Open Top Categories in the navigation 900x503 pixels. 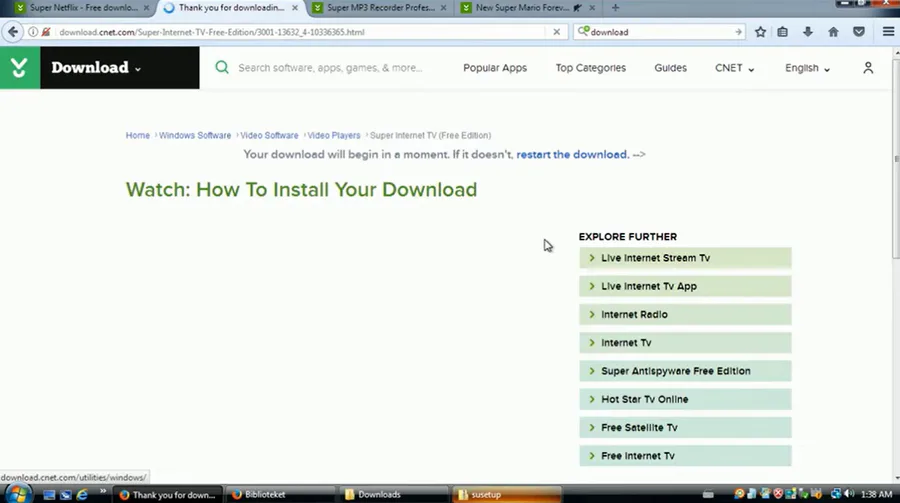tap(591, 68)
